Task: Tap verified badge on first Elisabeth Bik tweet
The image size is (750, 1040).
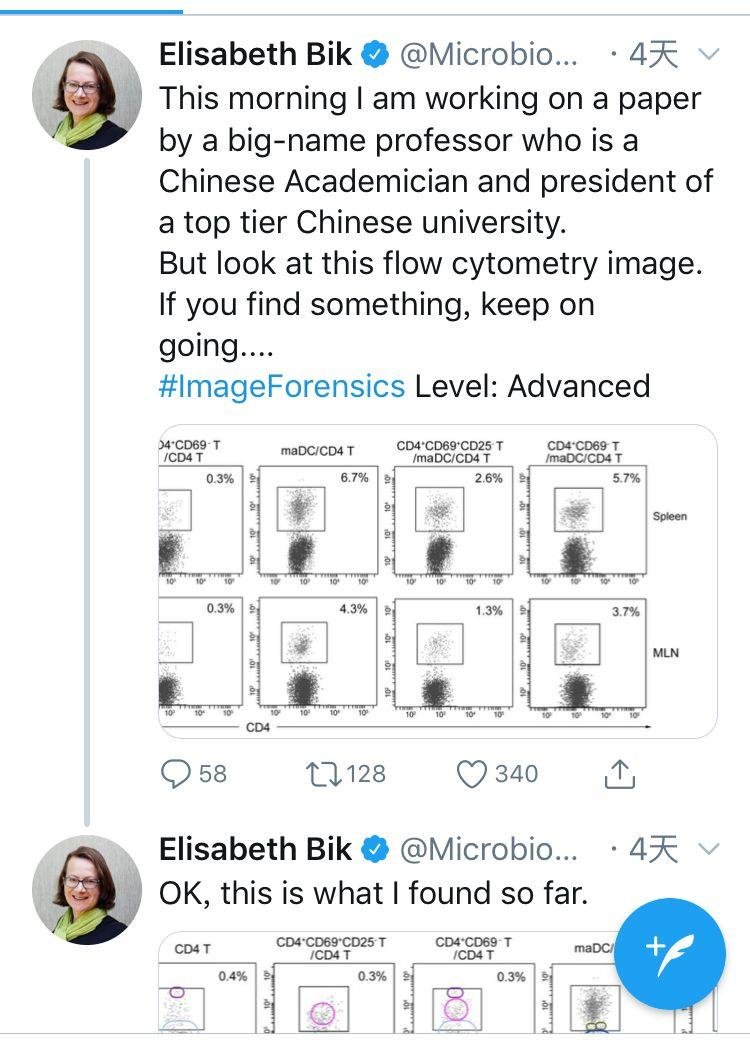Action: click(375, 55)
